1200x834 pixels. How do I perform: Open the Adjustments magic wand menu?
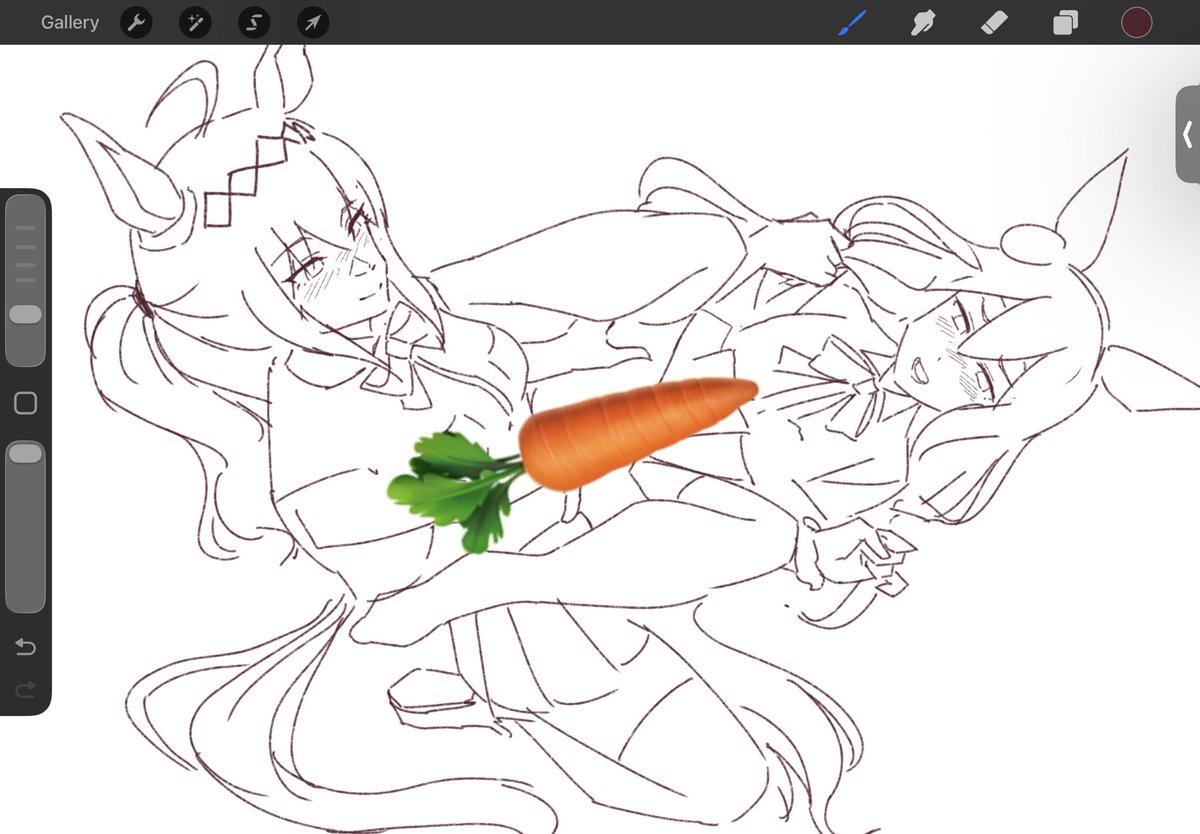(x=195, y=22)
